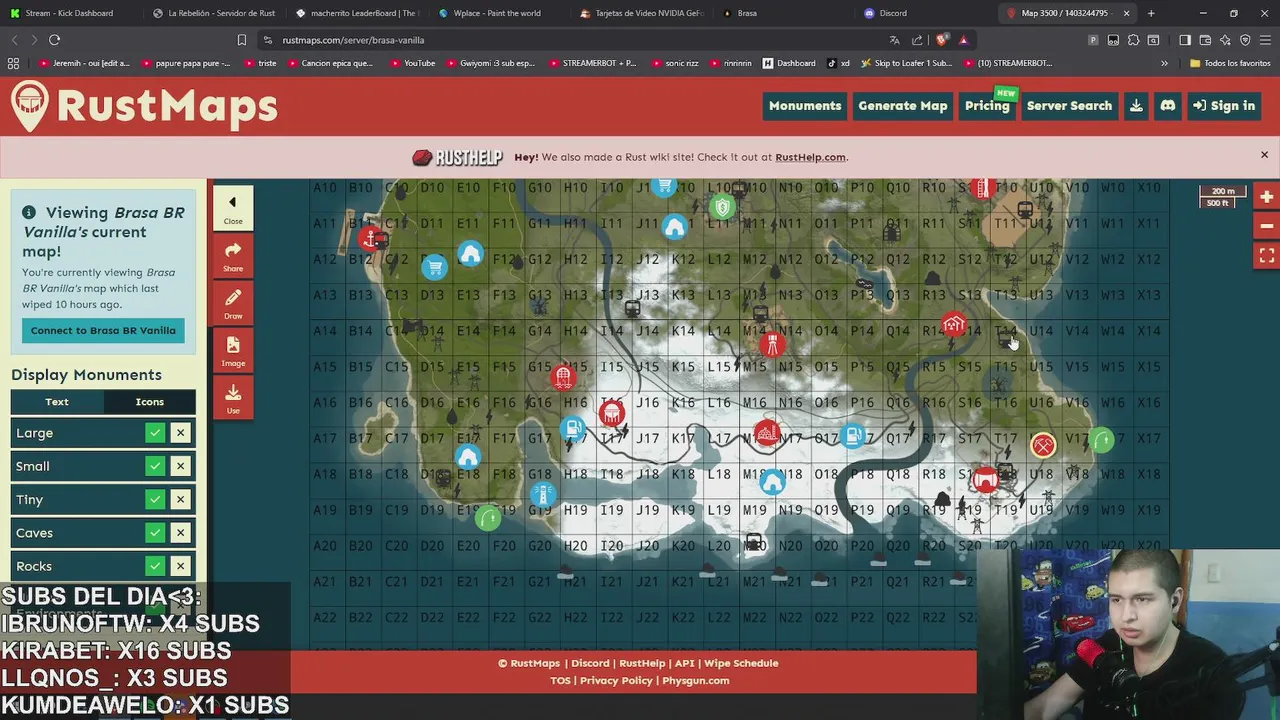The width and height of the screenshot is (1280, 720).
Task: Disable Small monuments with X
Action: 180,466
